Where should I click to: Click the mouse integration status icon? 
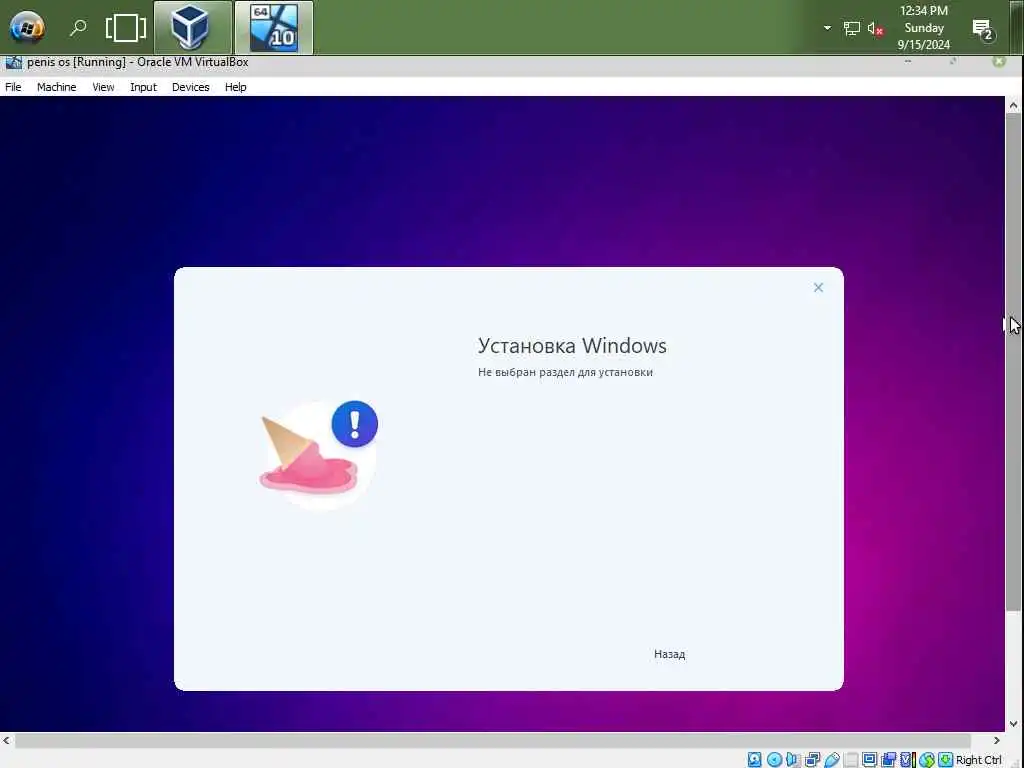927,760
